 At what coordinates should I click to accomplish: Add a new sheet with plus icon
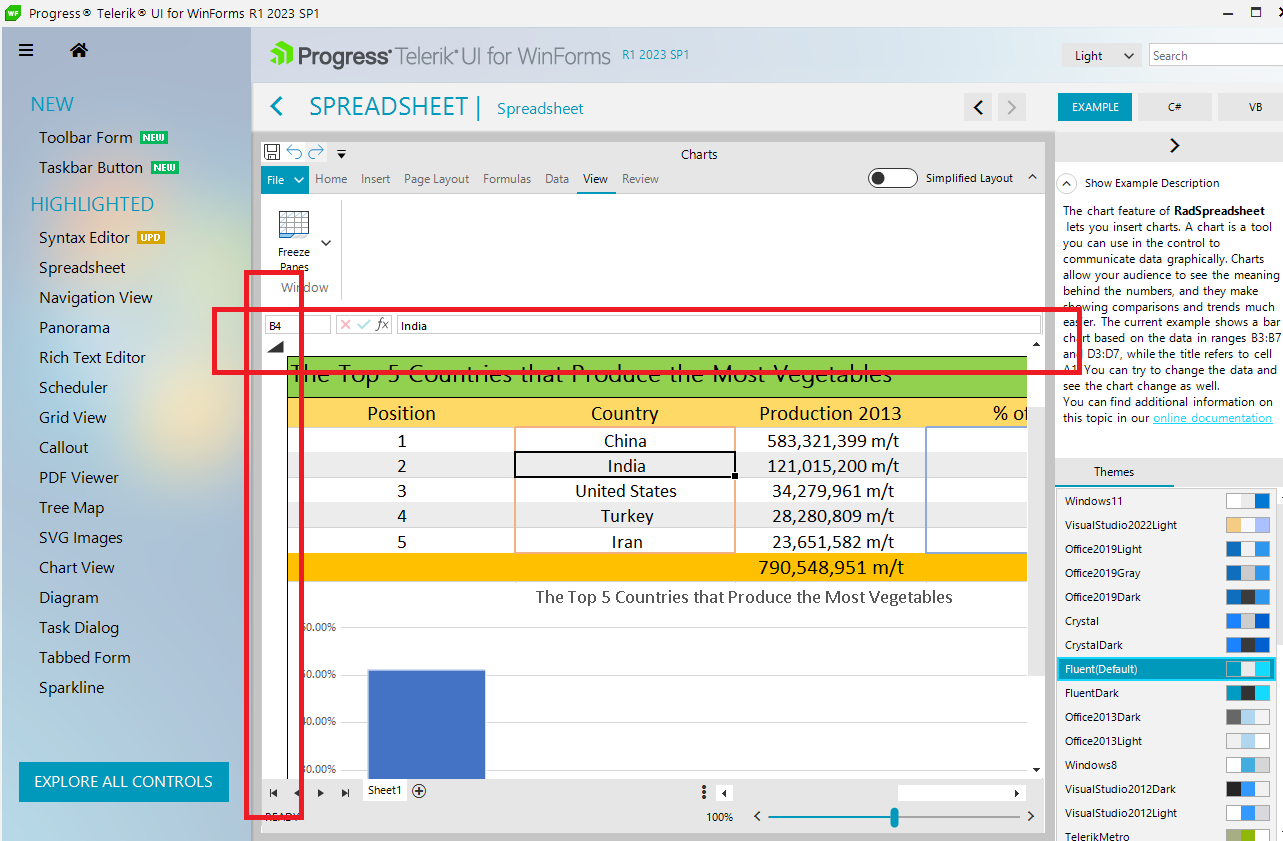[x=419, y=791]
